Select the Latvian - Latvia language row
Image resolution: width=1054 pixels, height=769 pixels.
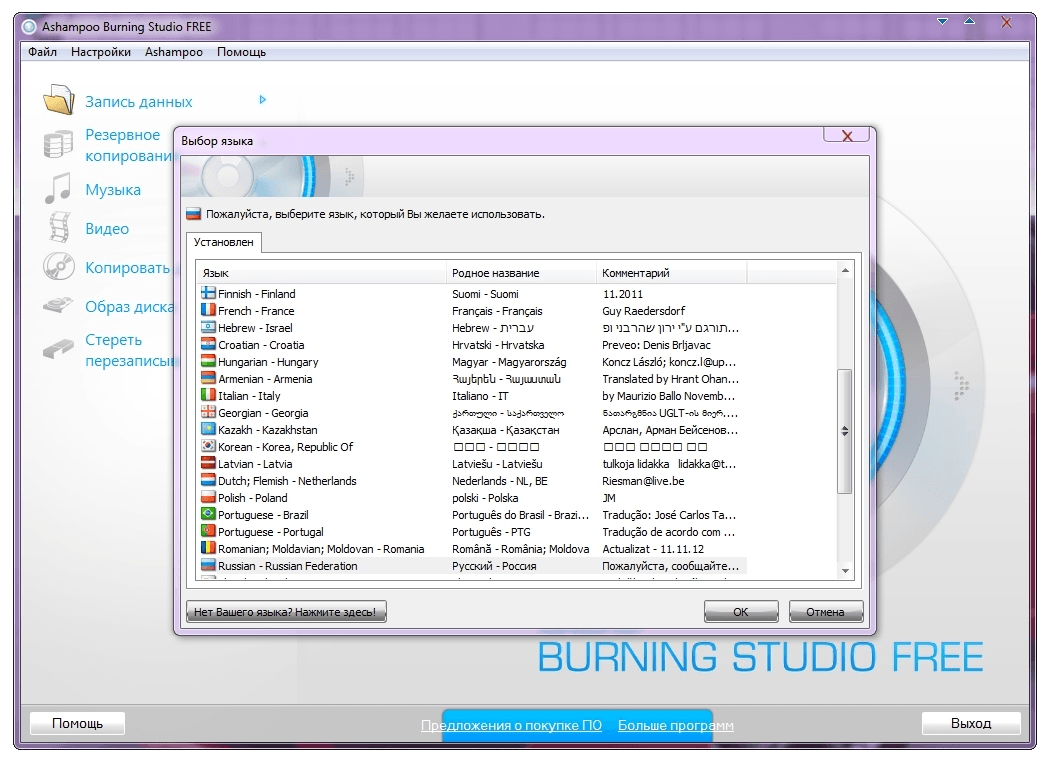pos(473,464)
